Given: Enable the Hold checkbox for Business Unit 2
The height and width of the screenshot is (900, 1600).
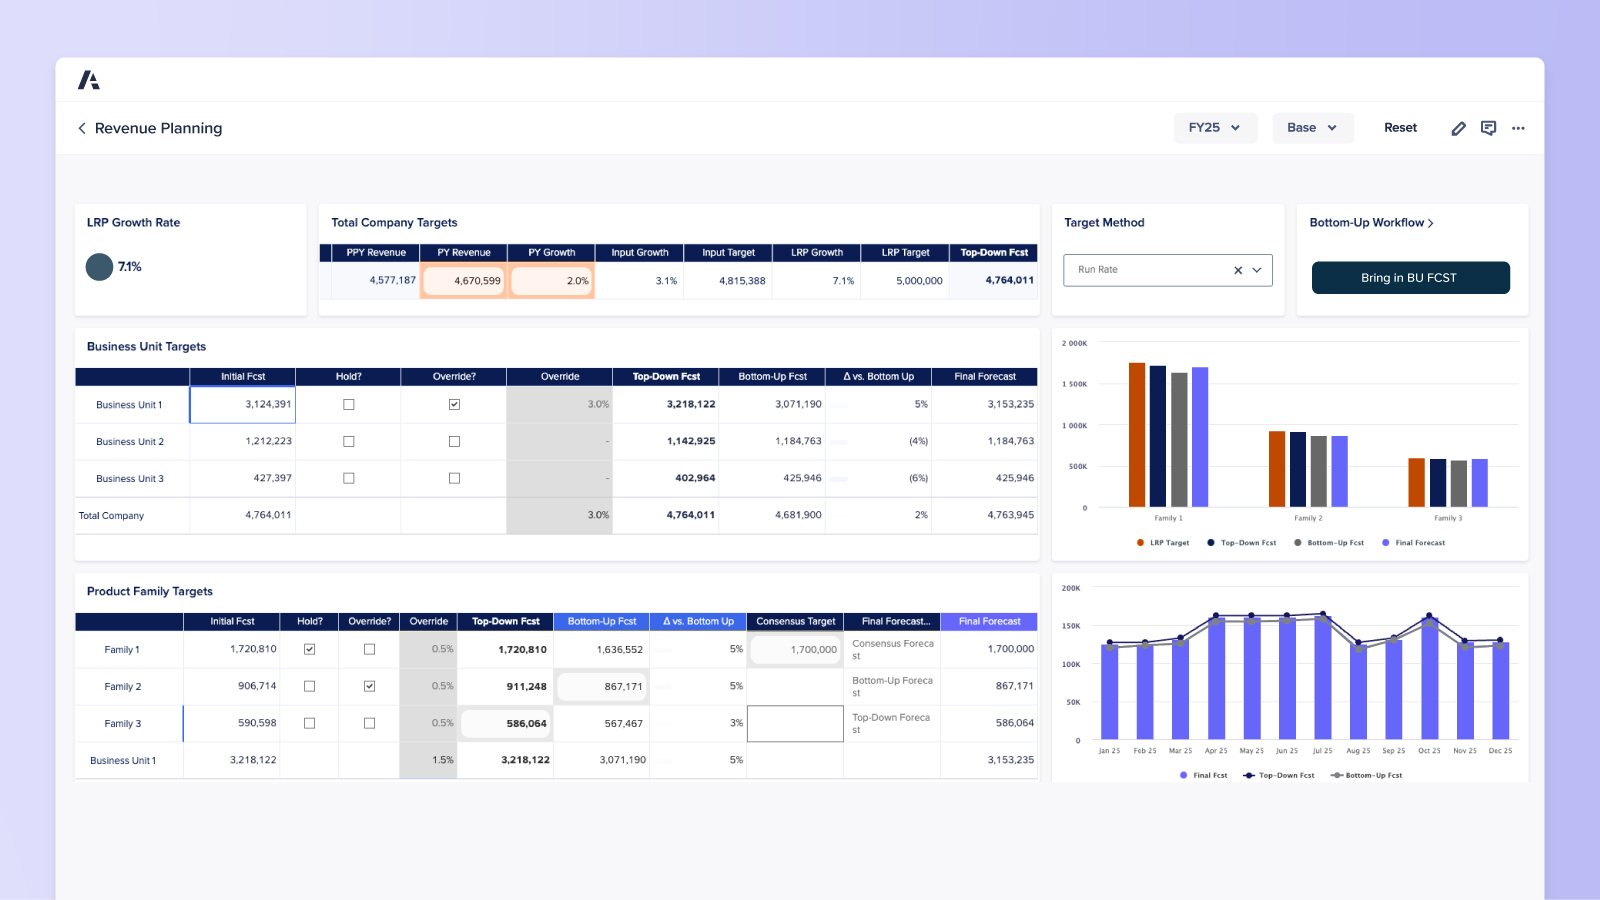Looking at the screenshot, I should [x=348, y=441].
